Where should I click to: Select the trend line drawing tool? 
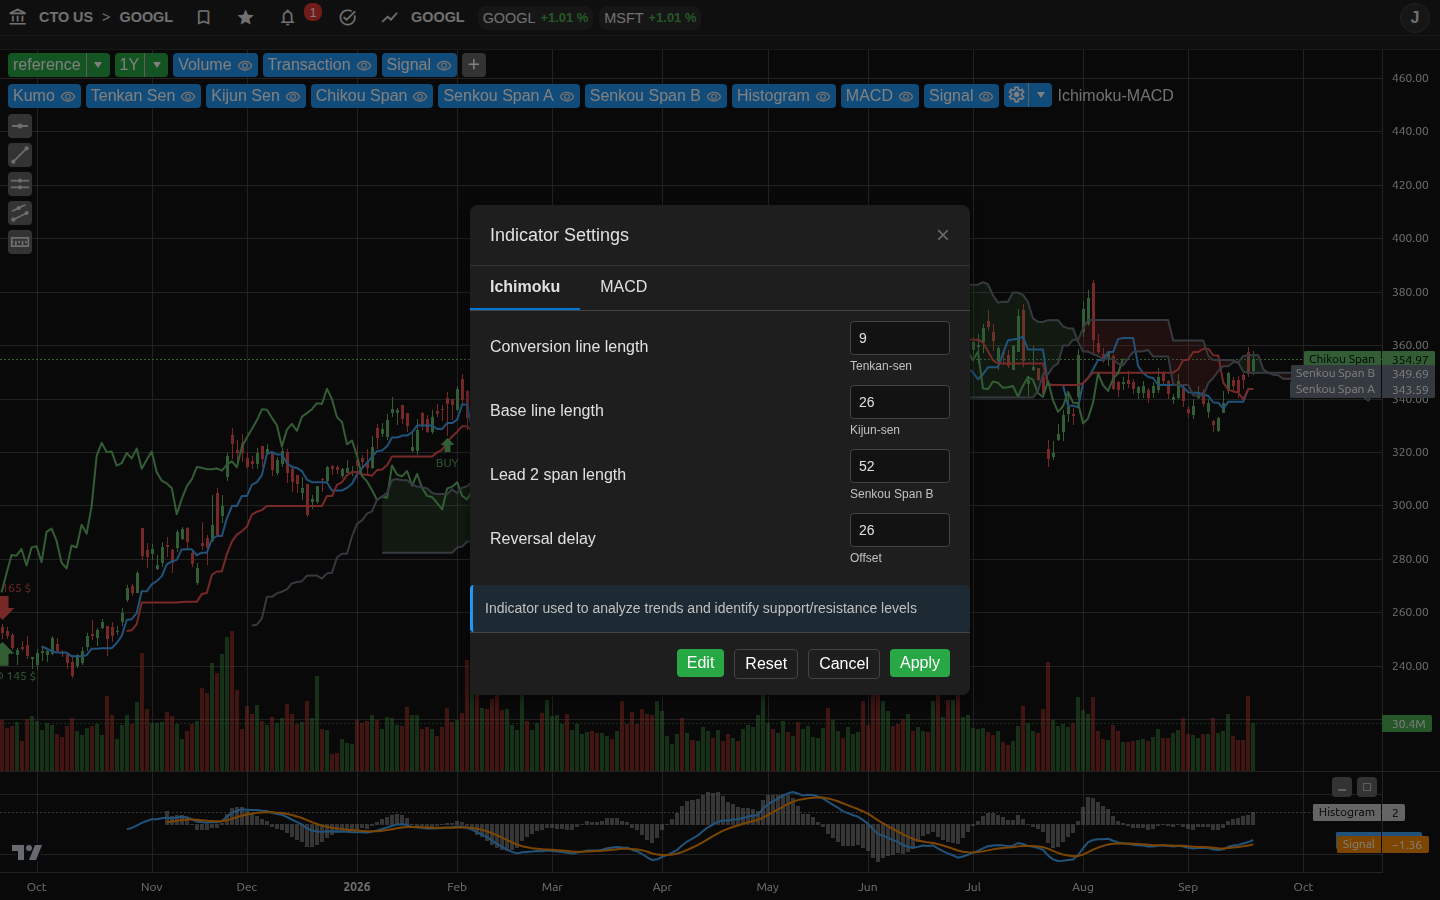20,155
